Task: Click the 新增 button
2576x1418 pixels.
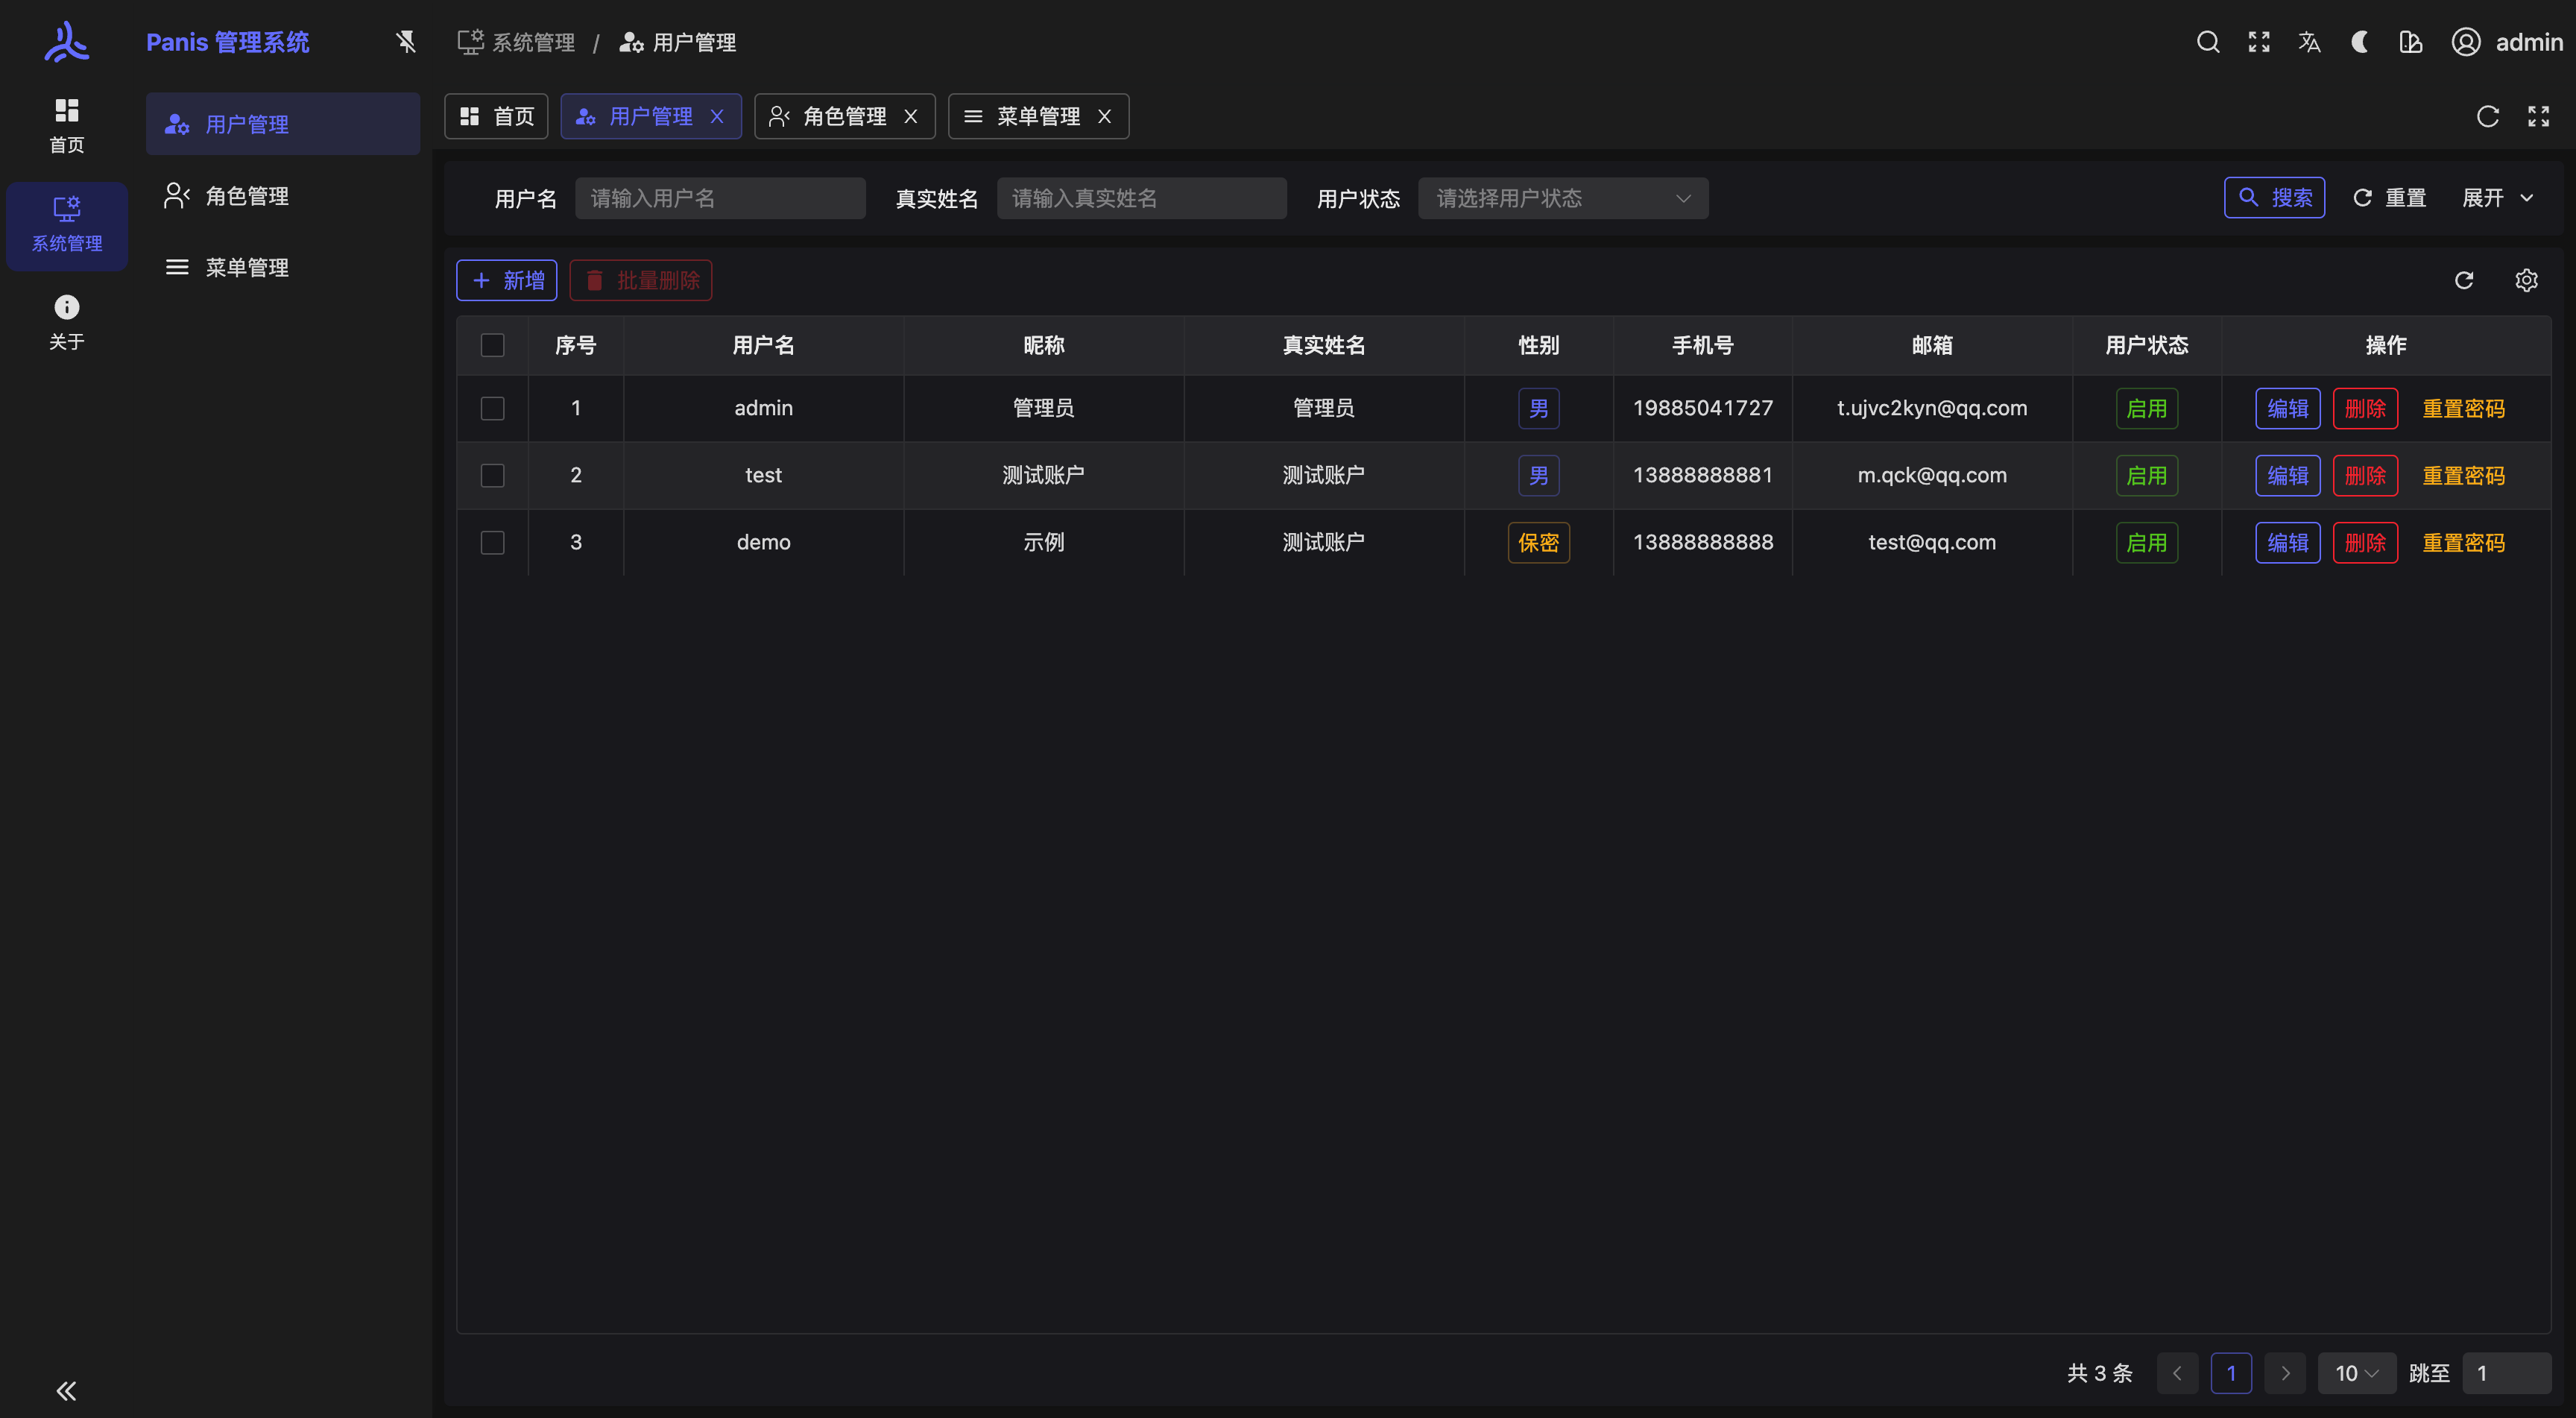Action: 507,280
